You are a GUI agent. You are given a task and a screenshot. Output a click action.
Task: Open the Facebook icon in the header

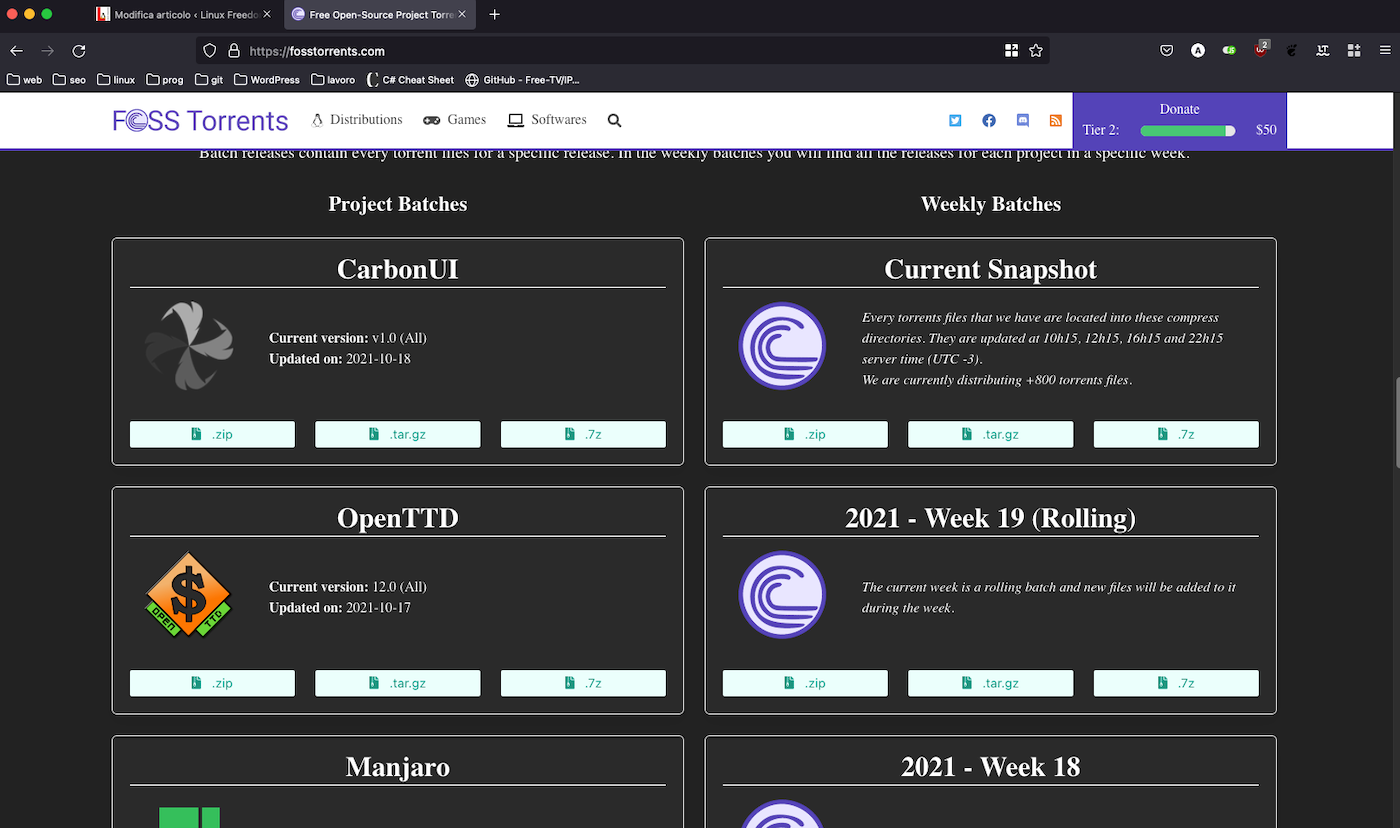coord(989,120)
